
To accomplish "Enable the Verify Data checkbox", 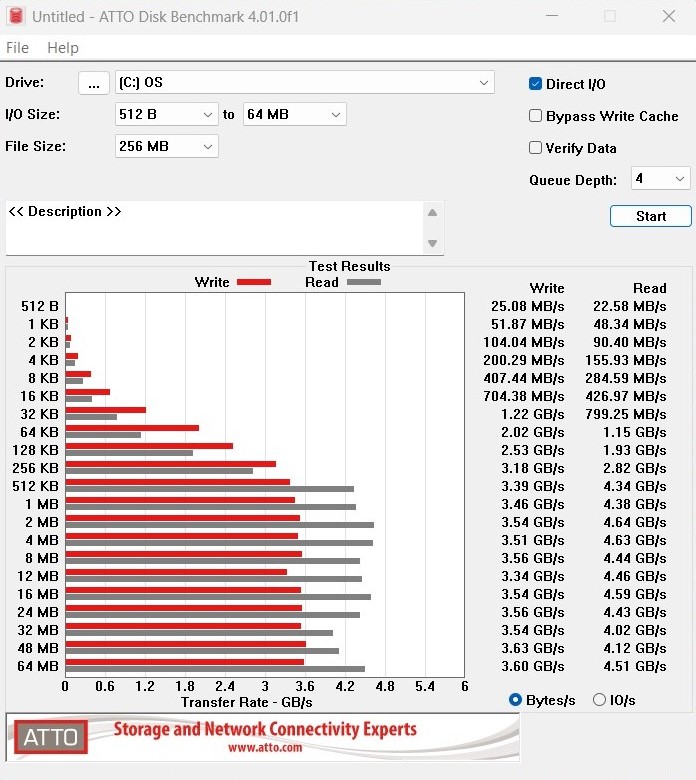I will [535, 147].
